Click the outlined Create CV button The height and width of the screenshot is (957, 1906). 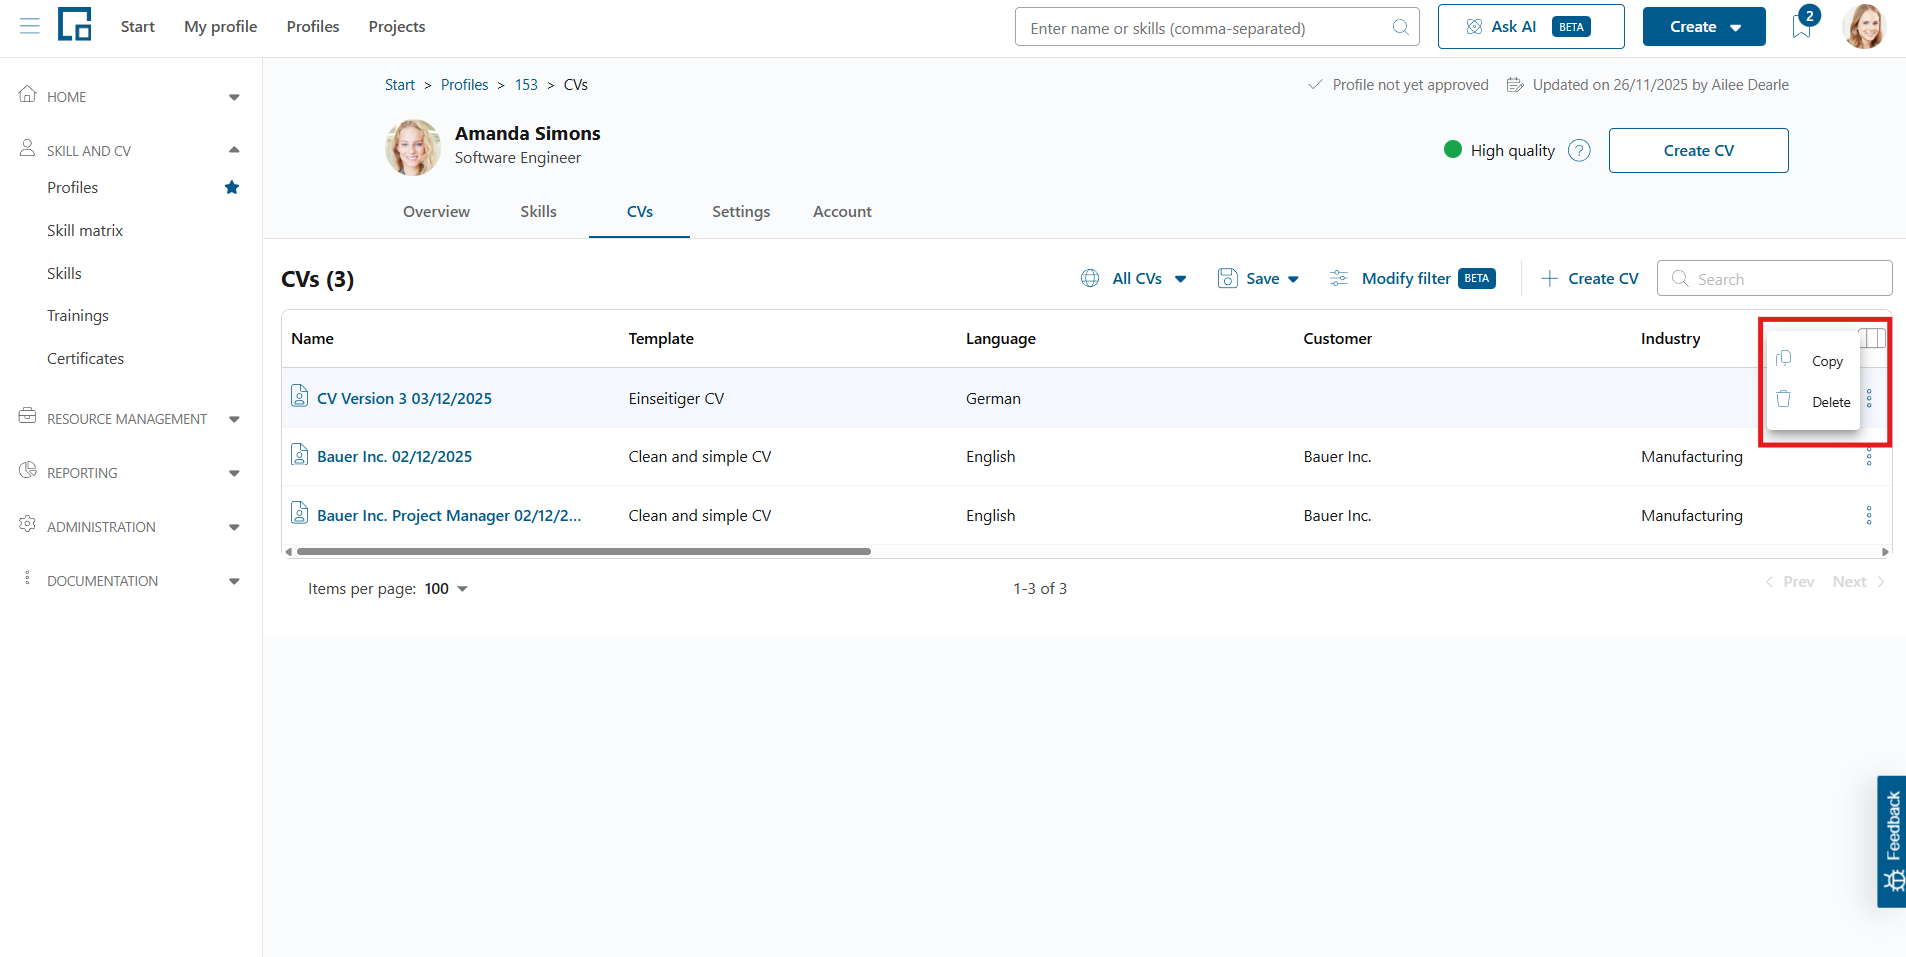pyautogui.click(x=1698, y=151)
